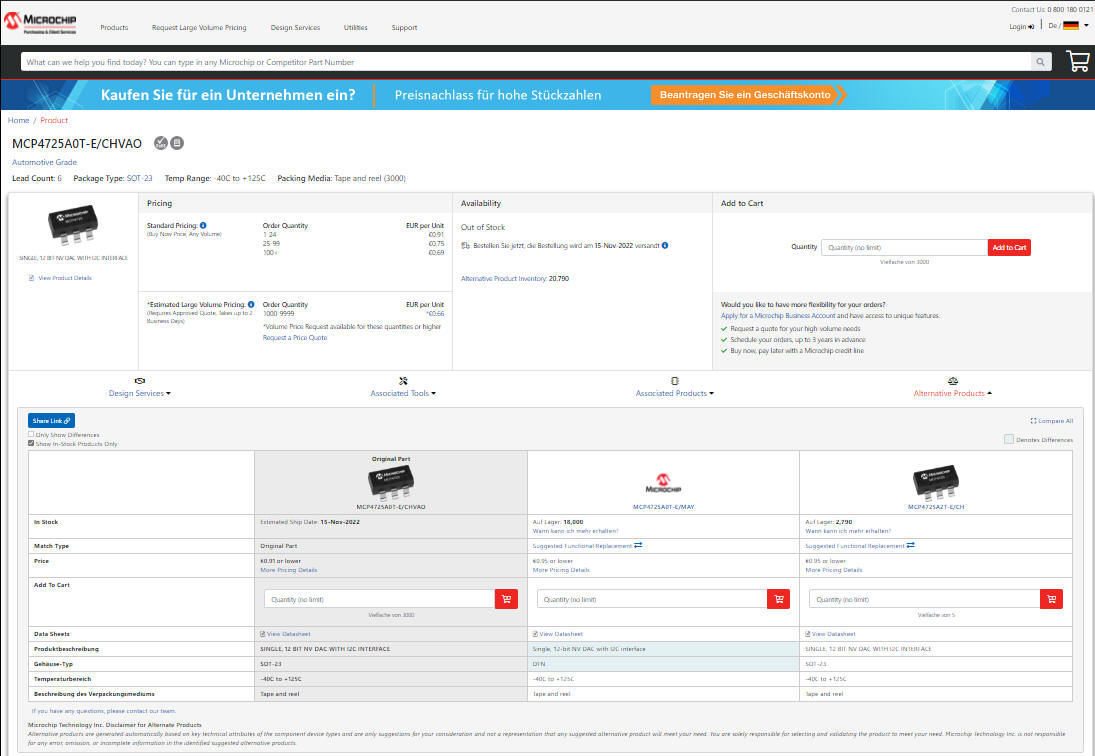Focus Quantity field in Add to Cart panel
1095x756 pixels.
click(x=904, y=247)
